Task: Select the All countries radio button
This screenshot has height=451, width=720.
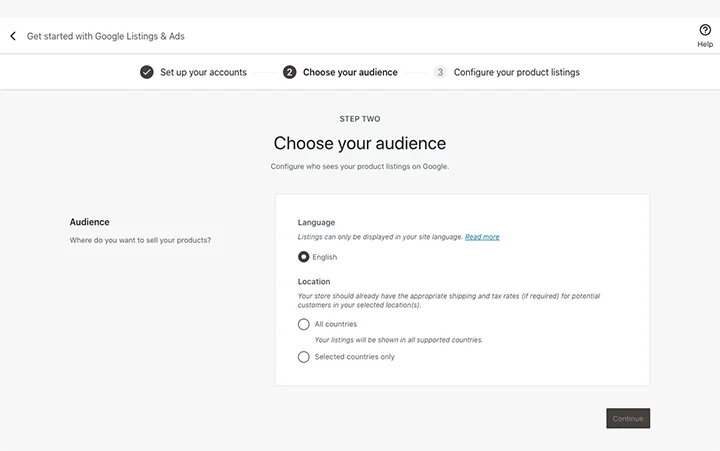Action: coord(304,324)
